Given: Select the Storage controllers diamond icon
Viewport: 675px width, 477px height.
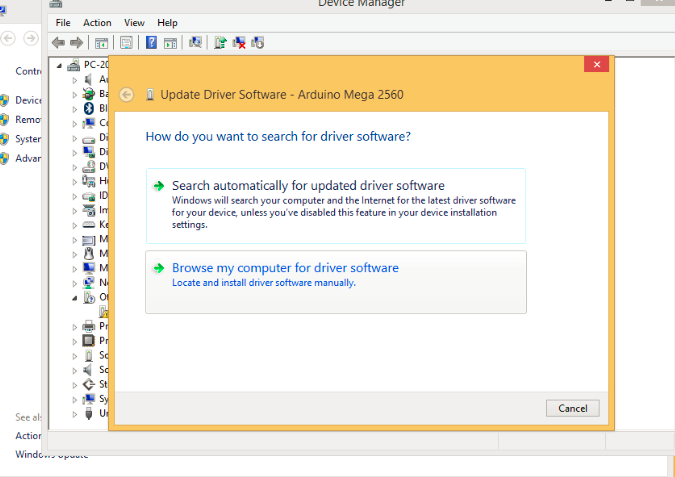Looking at the screenshot, I should click(89, 384).
